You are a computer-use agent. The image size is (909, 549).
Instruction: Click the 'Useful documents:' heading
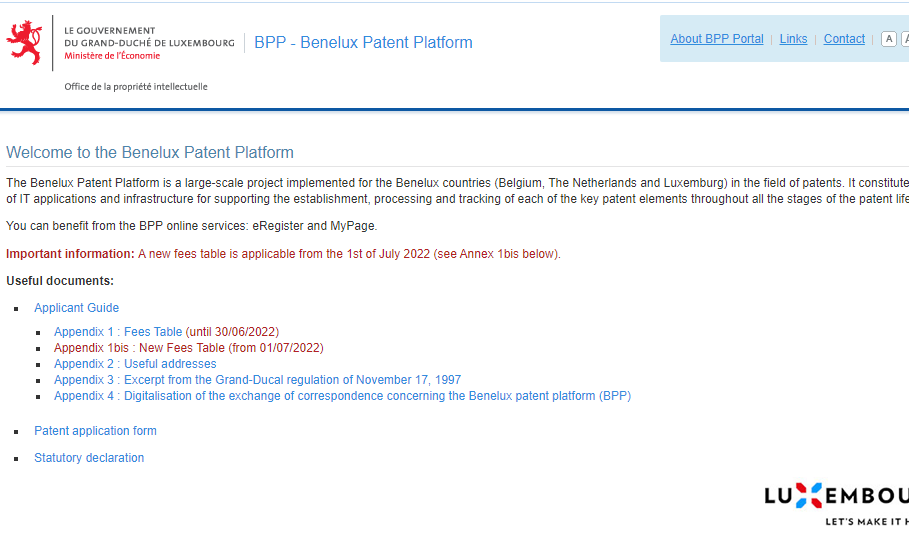coord(60,281)
